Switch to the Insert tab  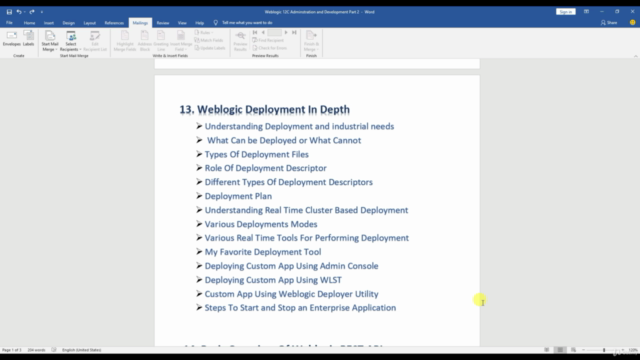click(49, 23)
